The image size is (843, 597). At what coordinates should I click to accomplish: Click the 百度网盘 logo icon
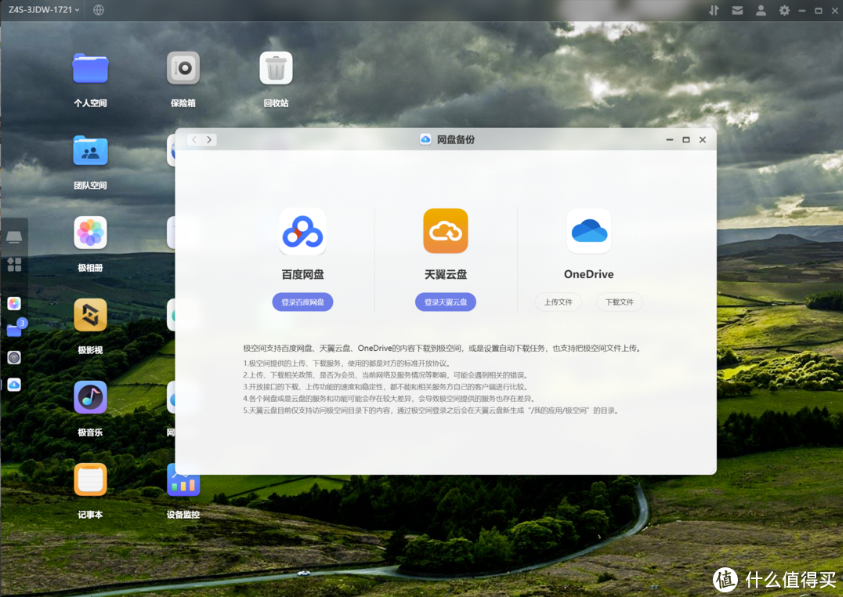click(303, 231)
